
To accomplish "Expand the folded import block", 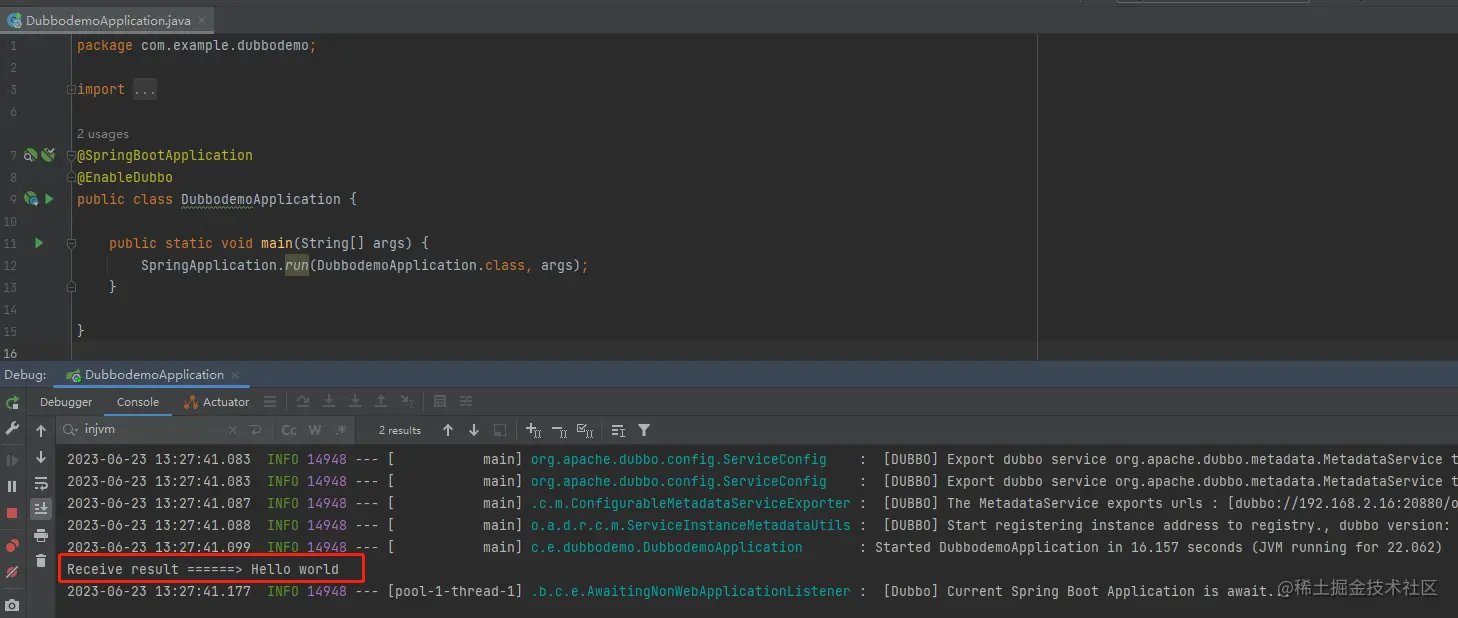I will click(71, 89).
